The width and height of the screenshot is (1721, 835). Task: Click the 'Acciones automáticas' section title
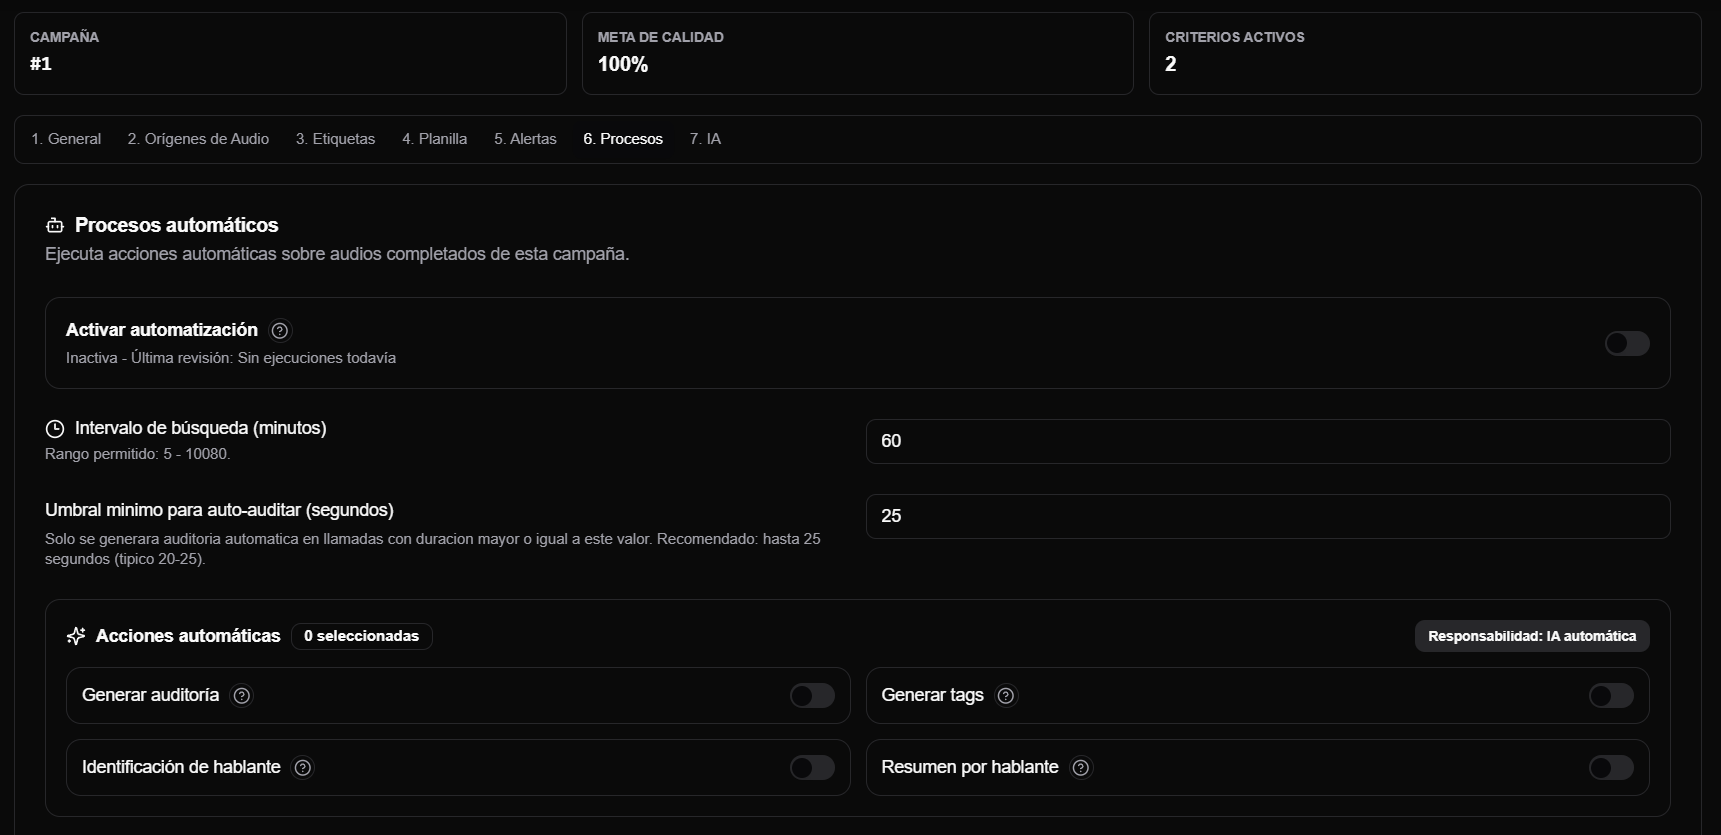click(188, 636)
